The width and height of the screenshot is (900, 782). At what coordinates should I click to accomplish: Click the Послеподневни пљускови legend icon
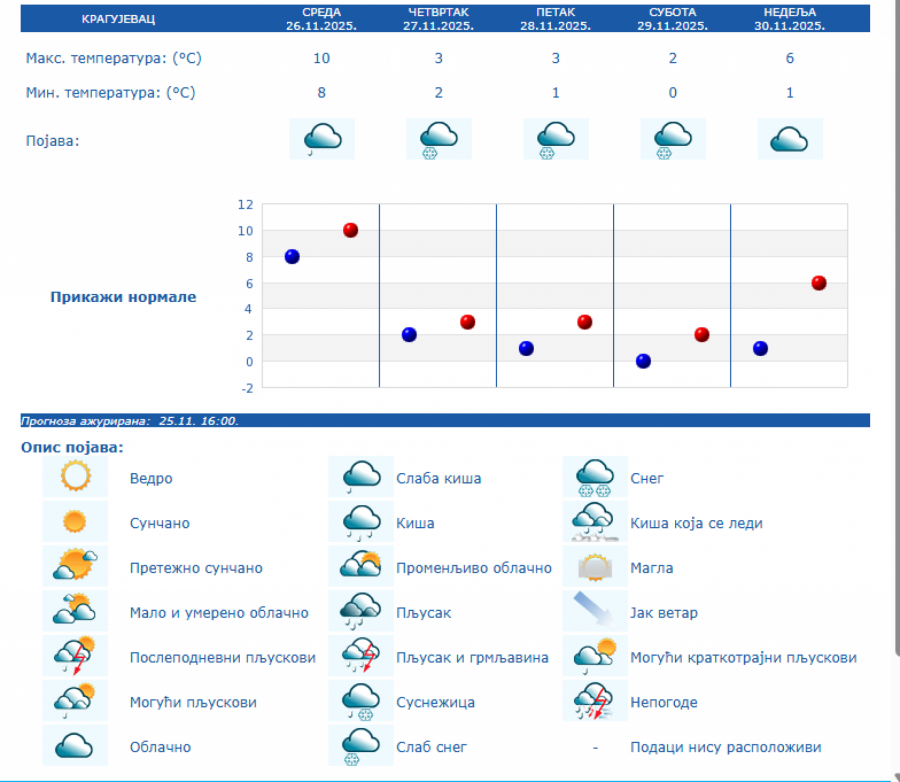[75, 657]
